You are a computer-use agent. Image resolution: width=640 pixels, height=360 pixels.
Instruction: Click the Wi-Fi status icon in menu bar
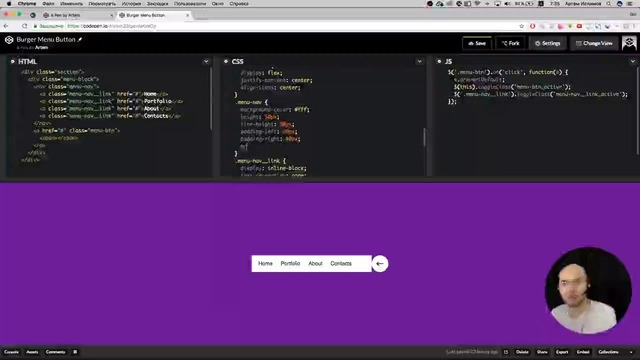tap(477, 3)
